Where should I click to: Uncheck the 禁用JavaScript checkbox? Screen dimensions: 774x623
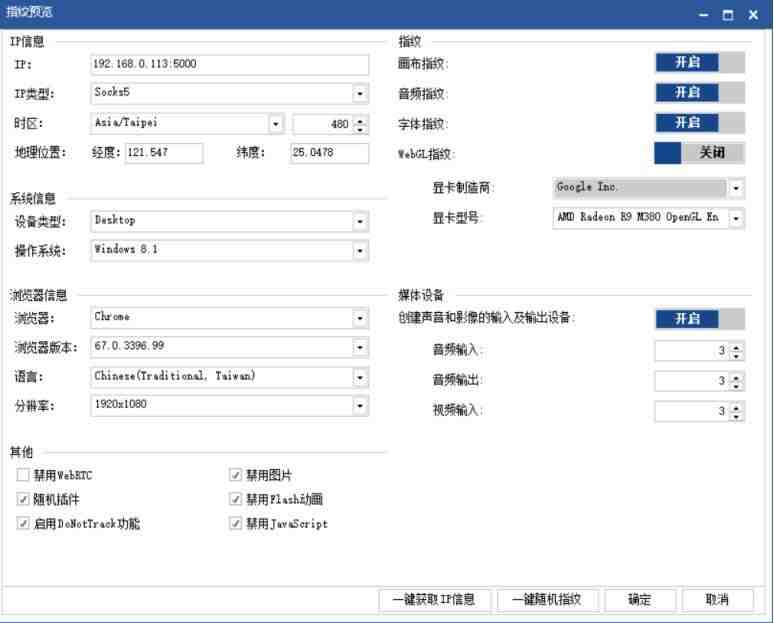pos(235,523)
